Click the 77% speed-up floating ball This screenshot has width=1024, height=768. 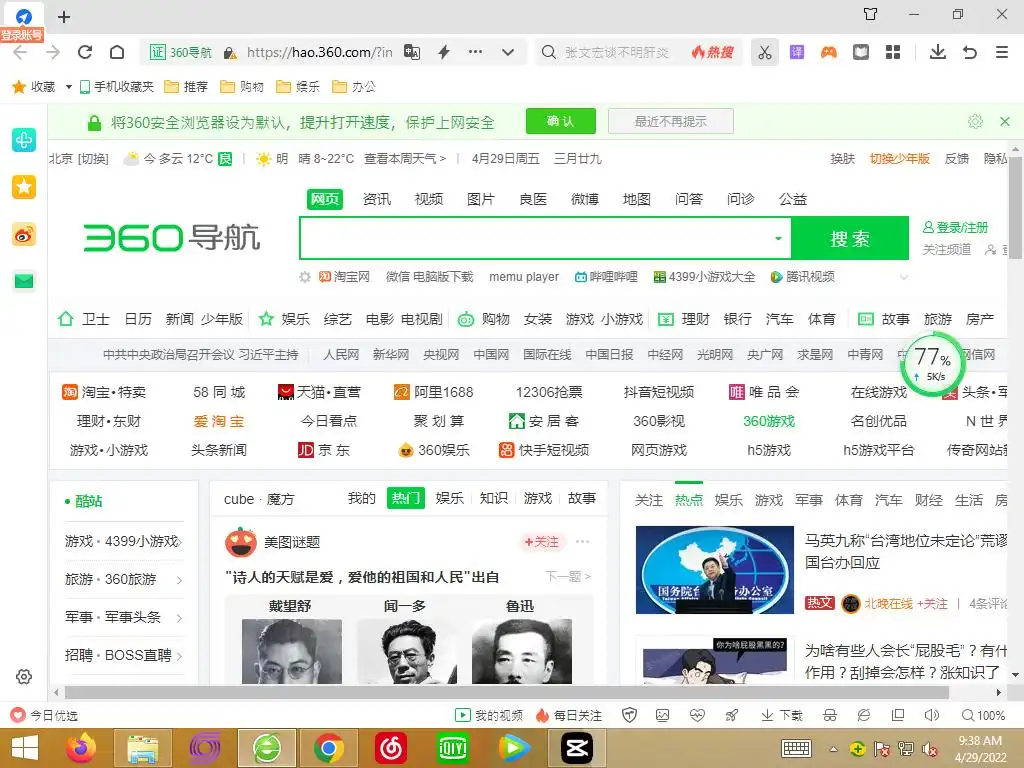click(932, 364)
